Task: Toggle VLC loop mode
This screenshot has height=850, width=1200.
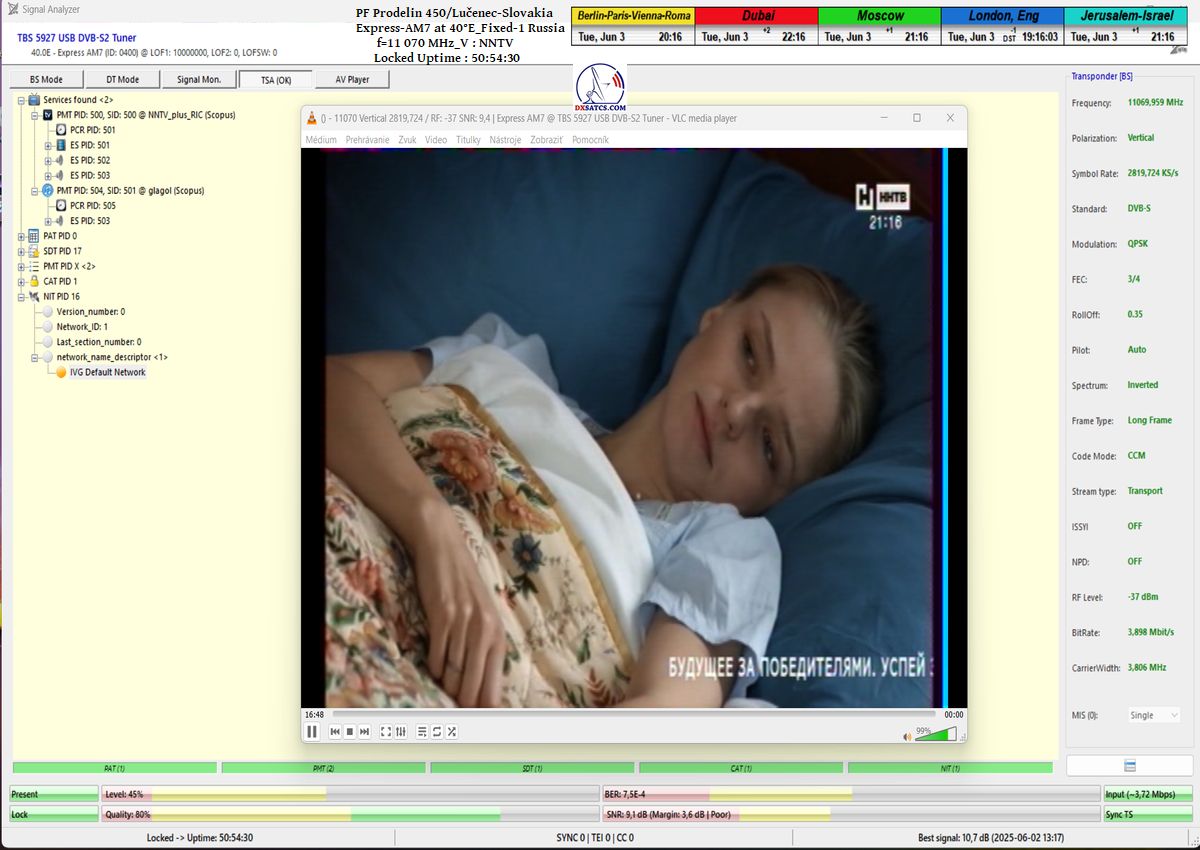Action: tap(437, 732)
